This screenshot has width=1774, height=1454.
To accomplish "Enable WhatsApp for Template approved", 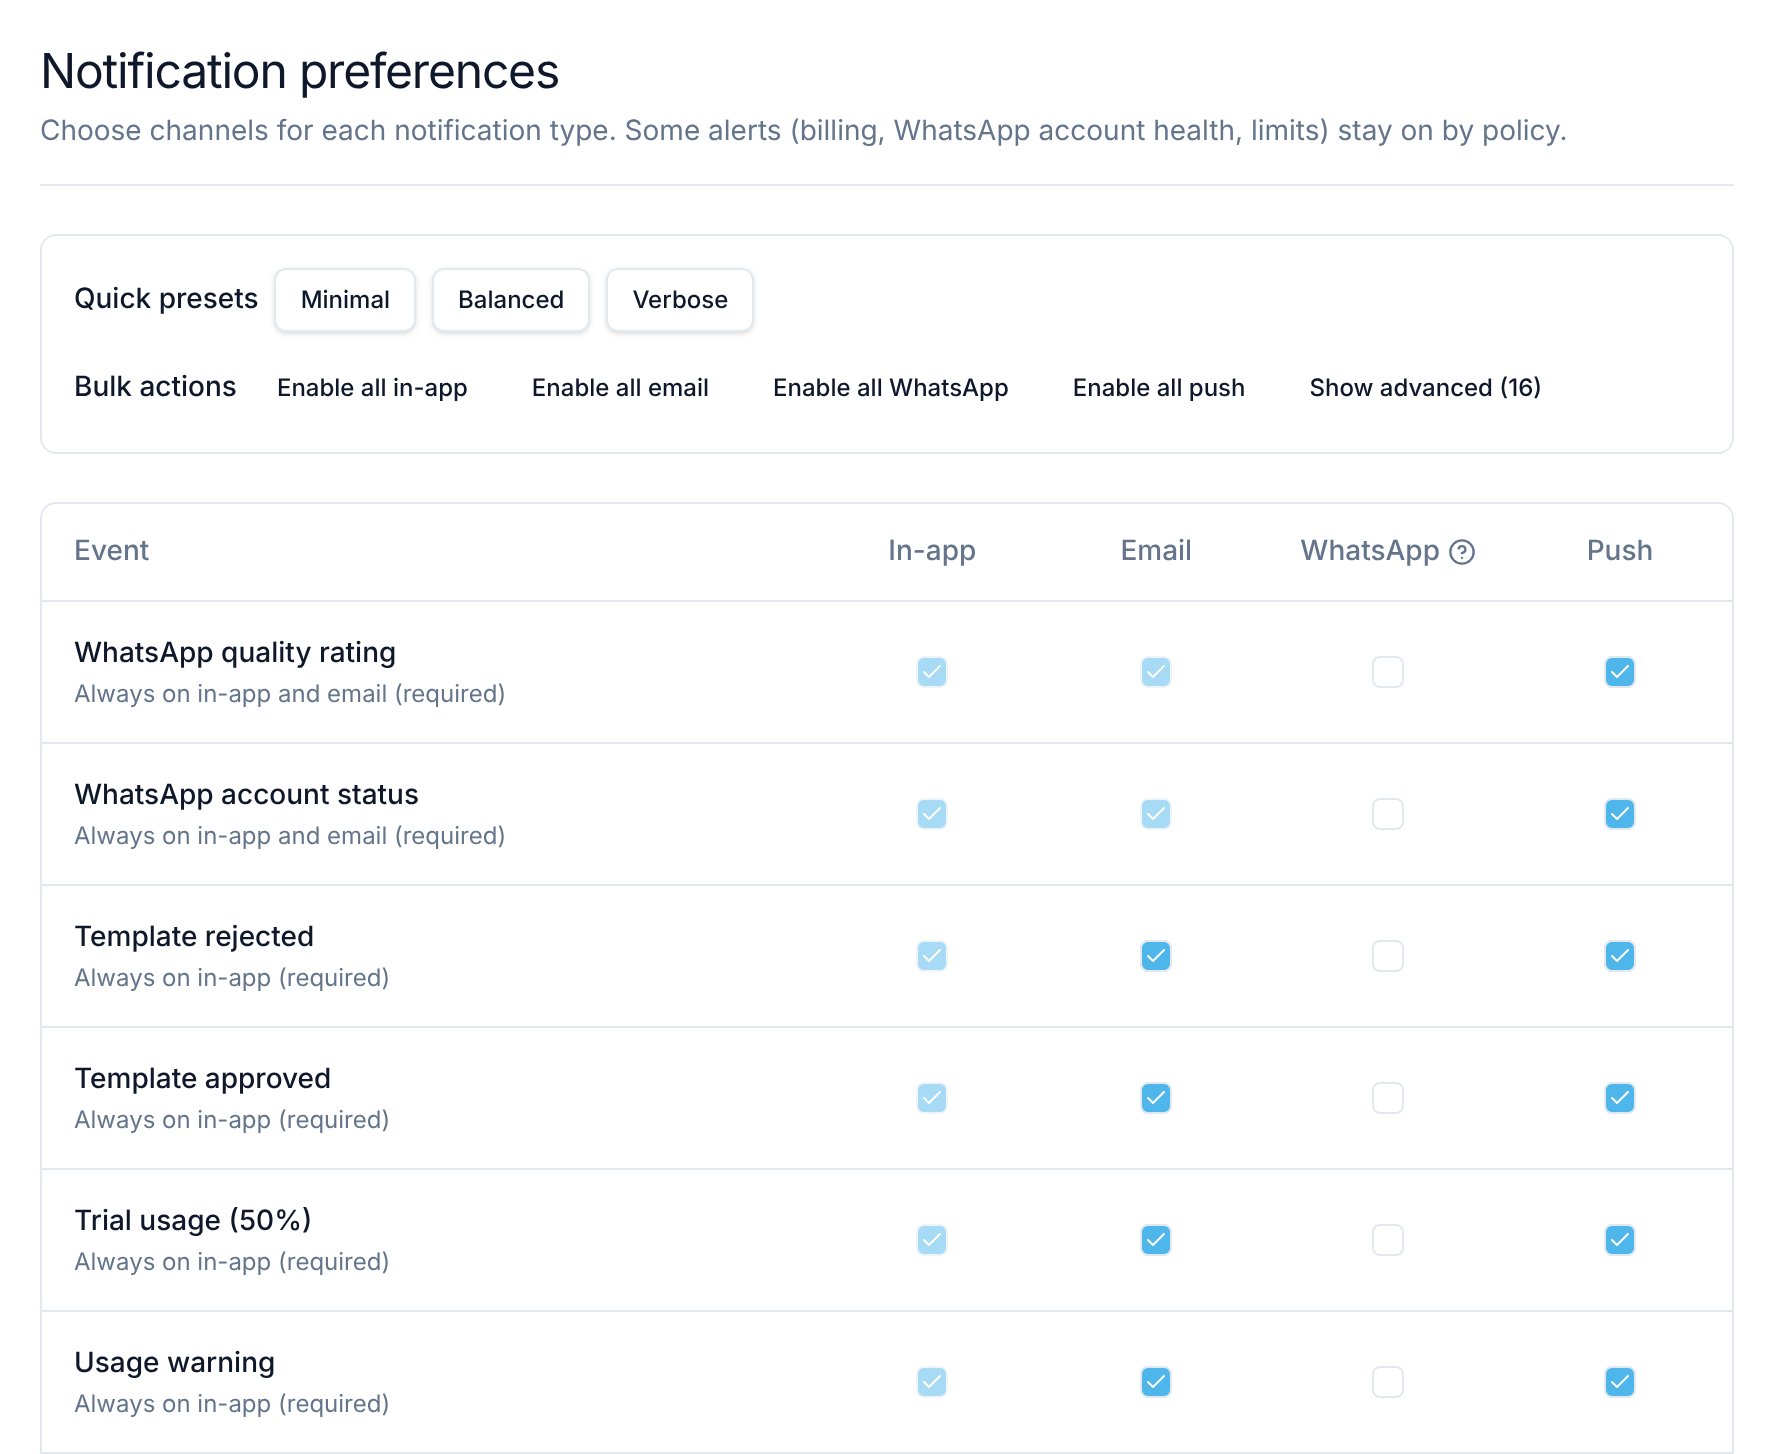I will tap(1388, 1098).
